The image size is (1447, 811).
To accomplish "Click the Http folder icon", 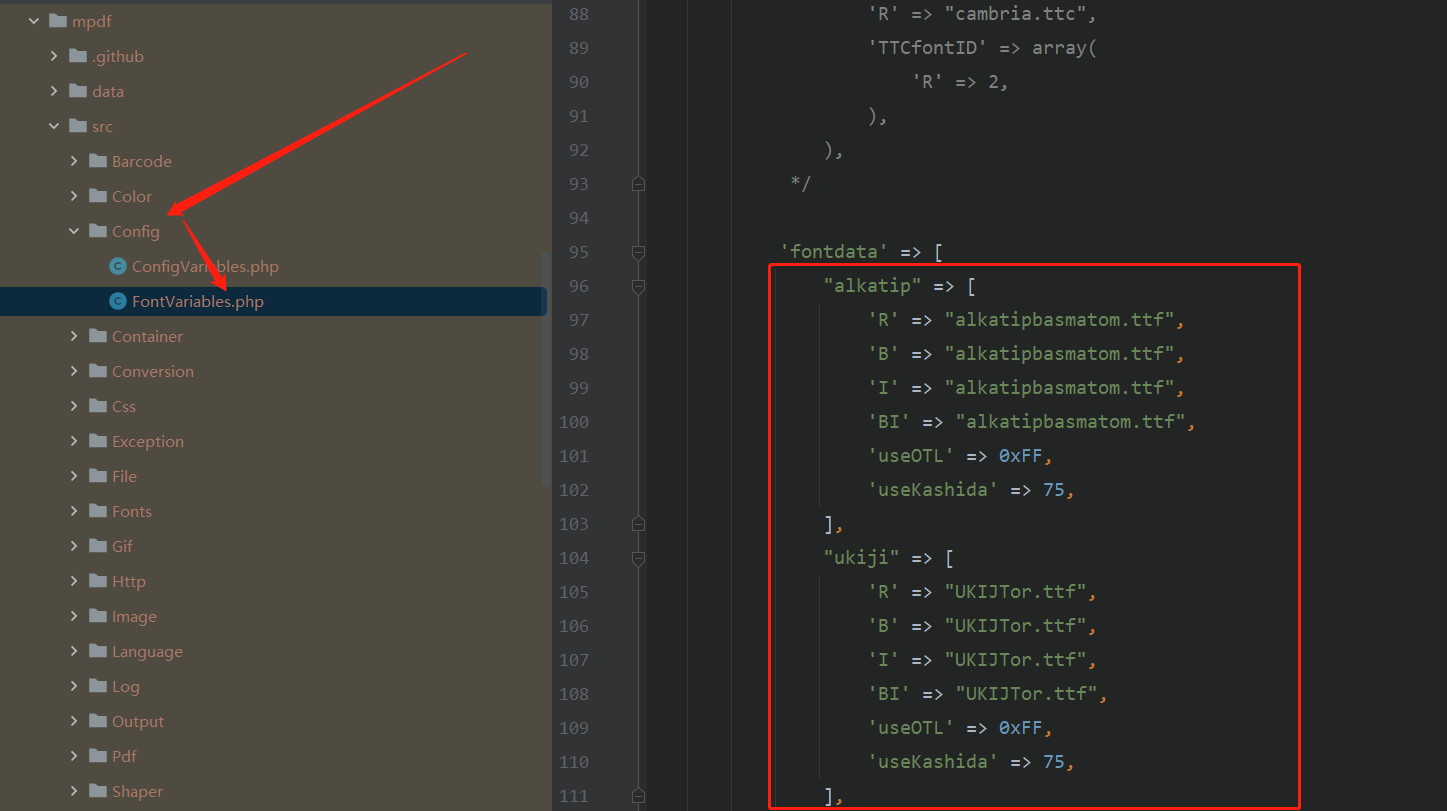I will click(97, 581).
